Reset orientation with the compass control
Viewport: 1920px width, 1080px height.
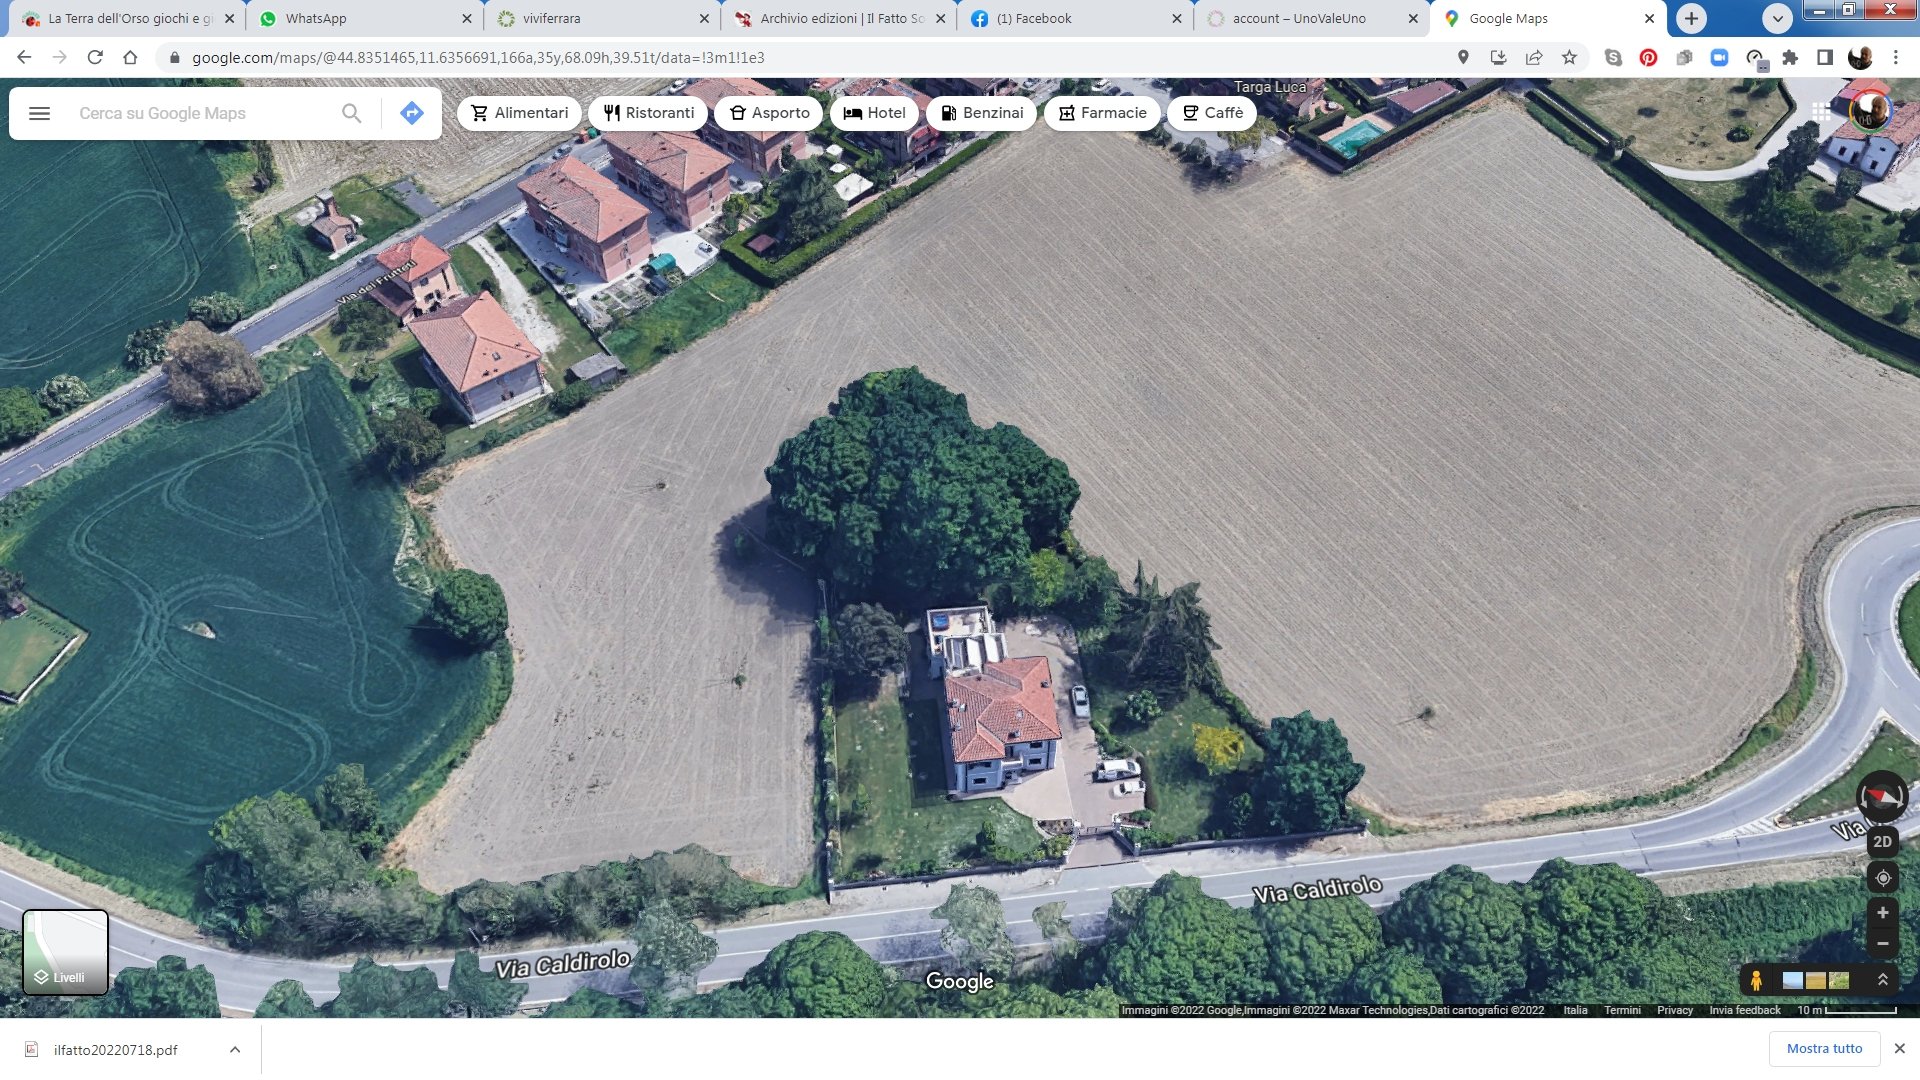point(1881,796)
